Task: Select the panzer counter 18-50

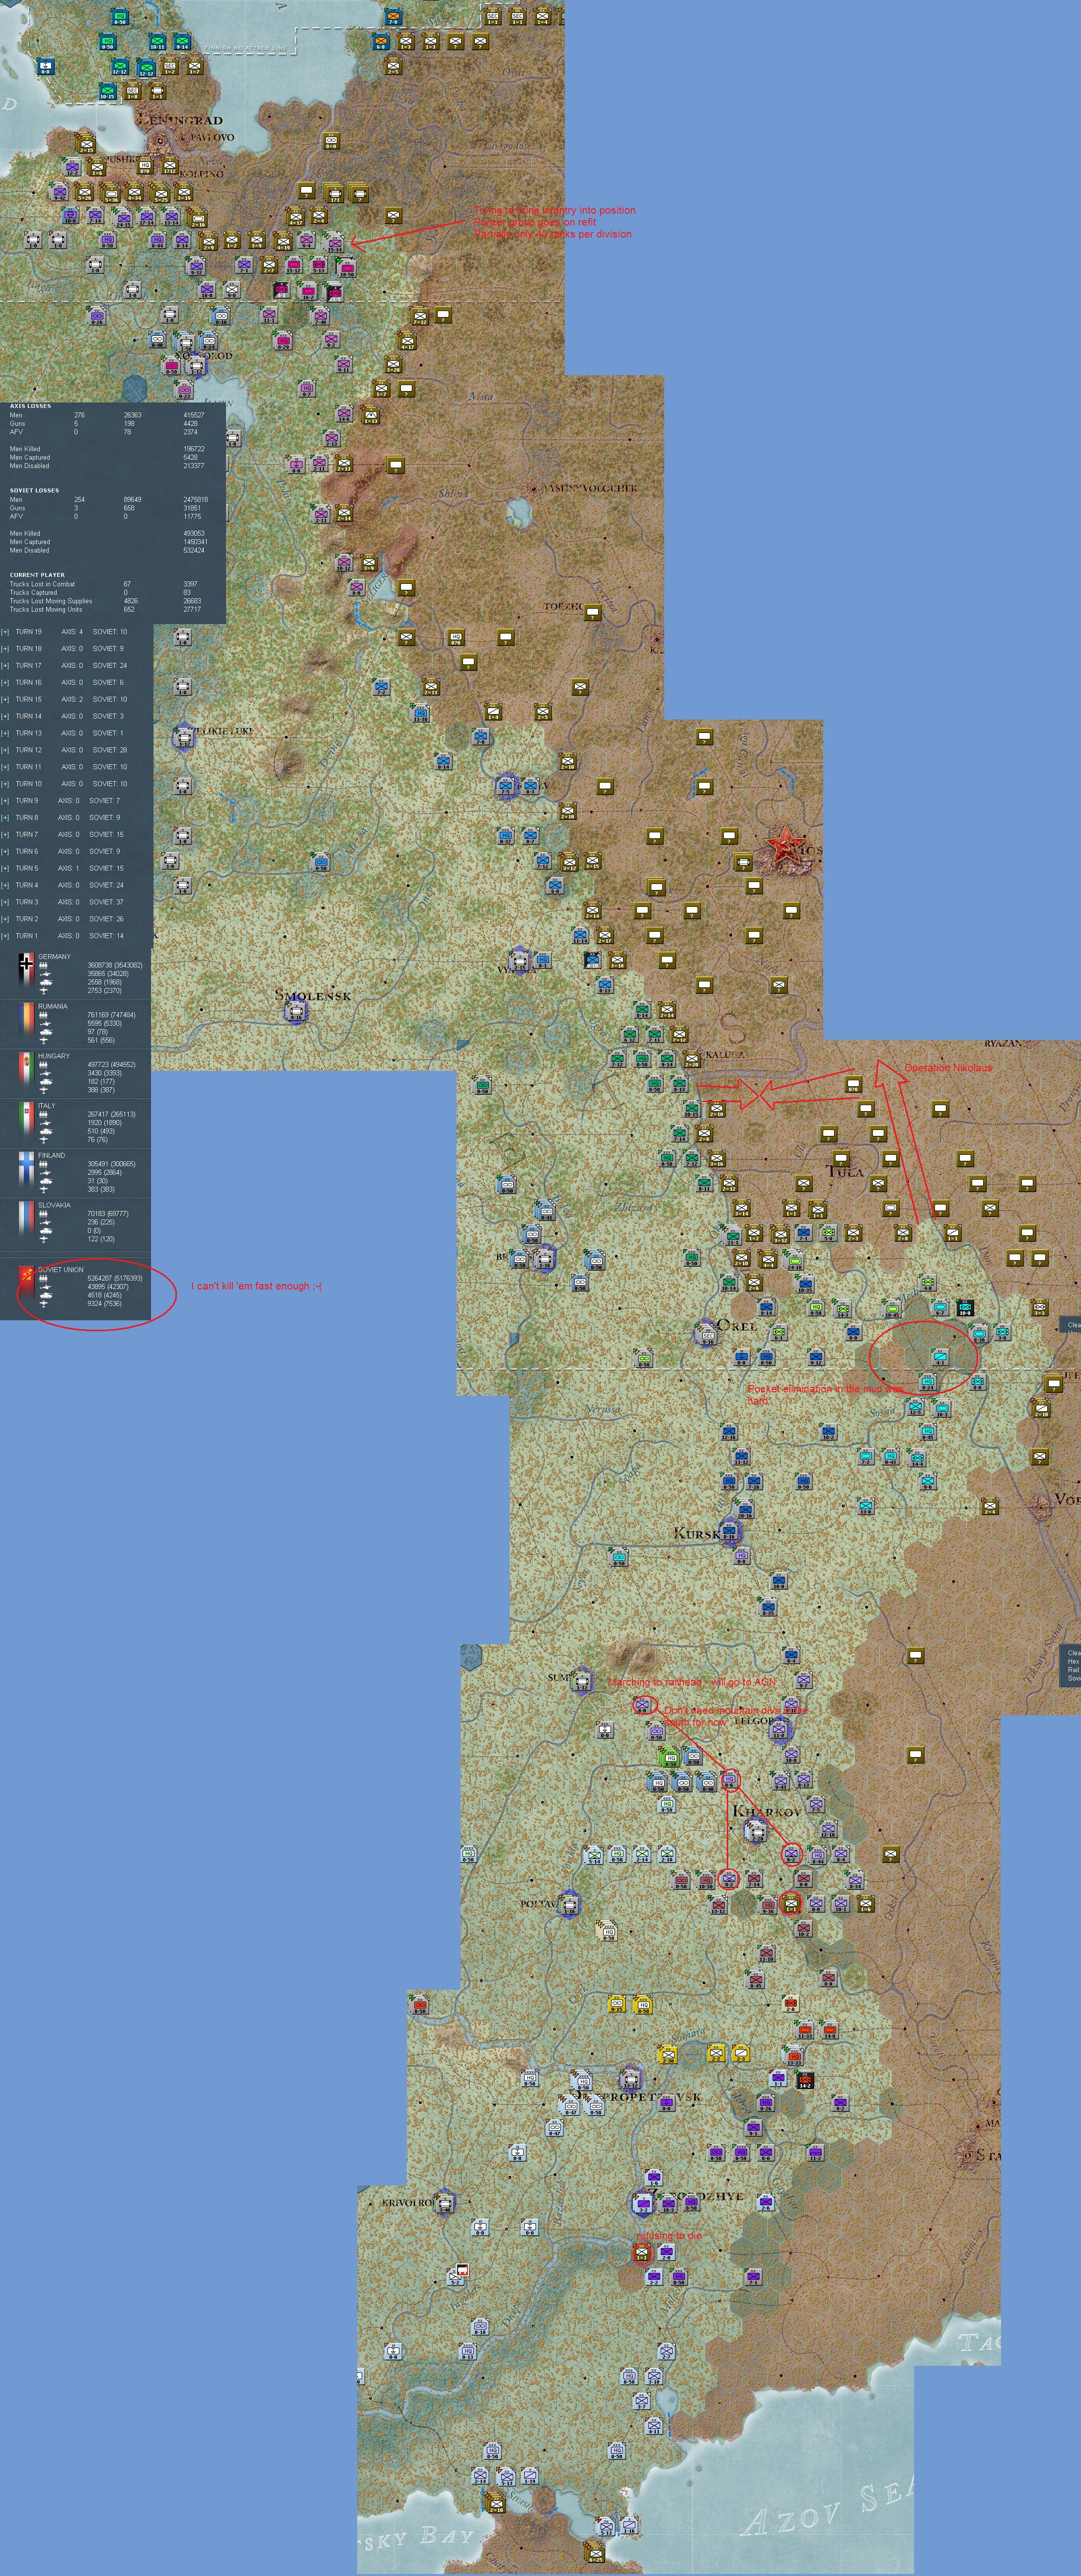Action: (346, 267)
